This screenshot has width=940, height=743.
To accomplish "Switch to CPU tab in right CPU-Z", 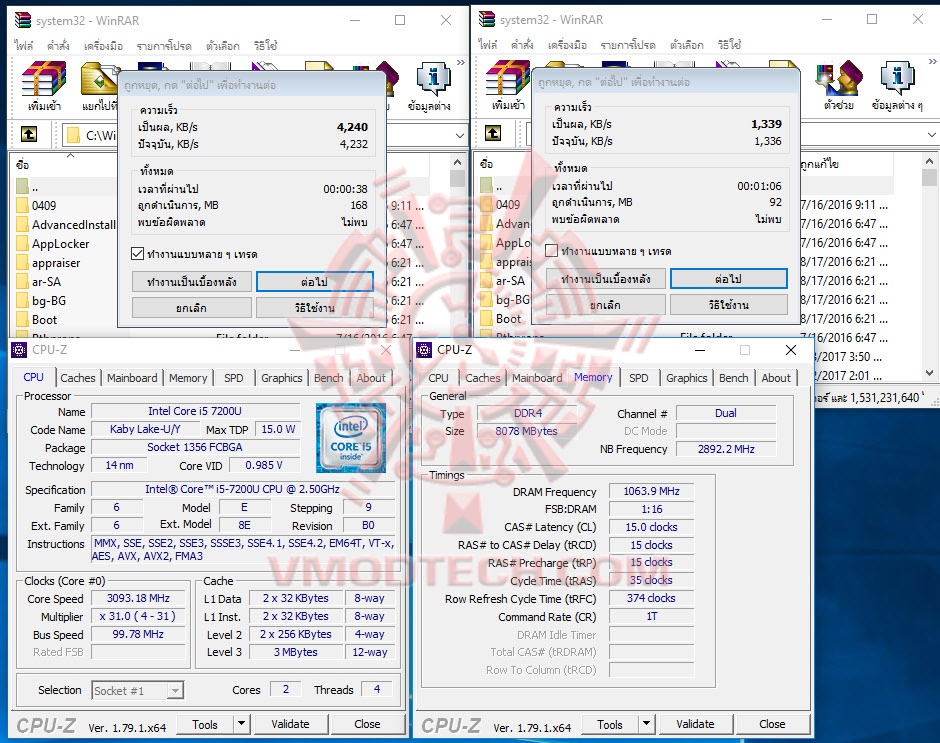I will (x=438, y=378).
